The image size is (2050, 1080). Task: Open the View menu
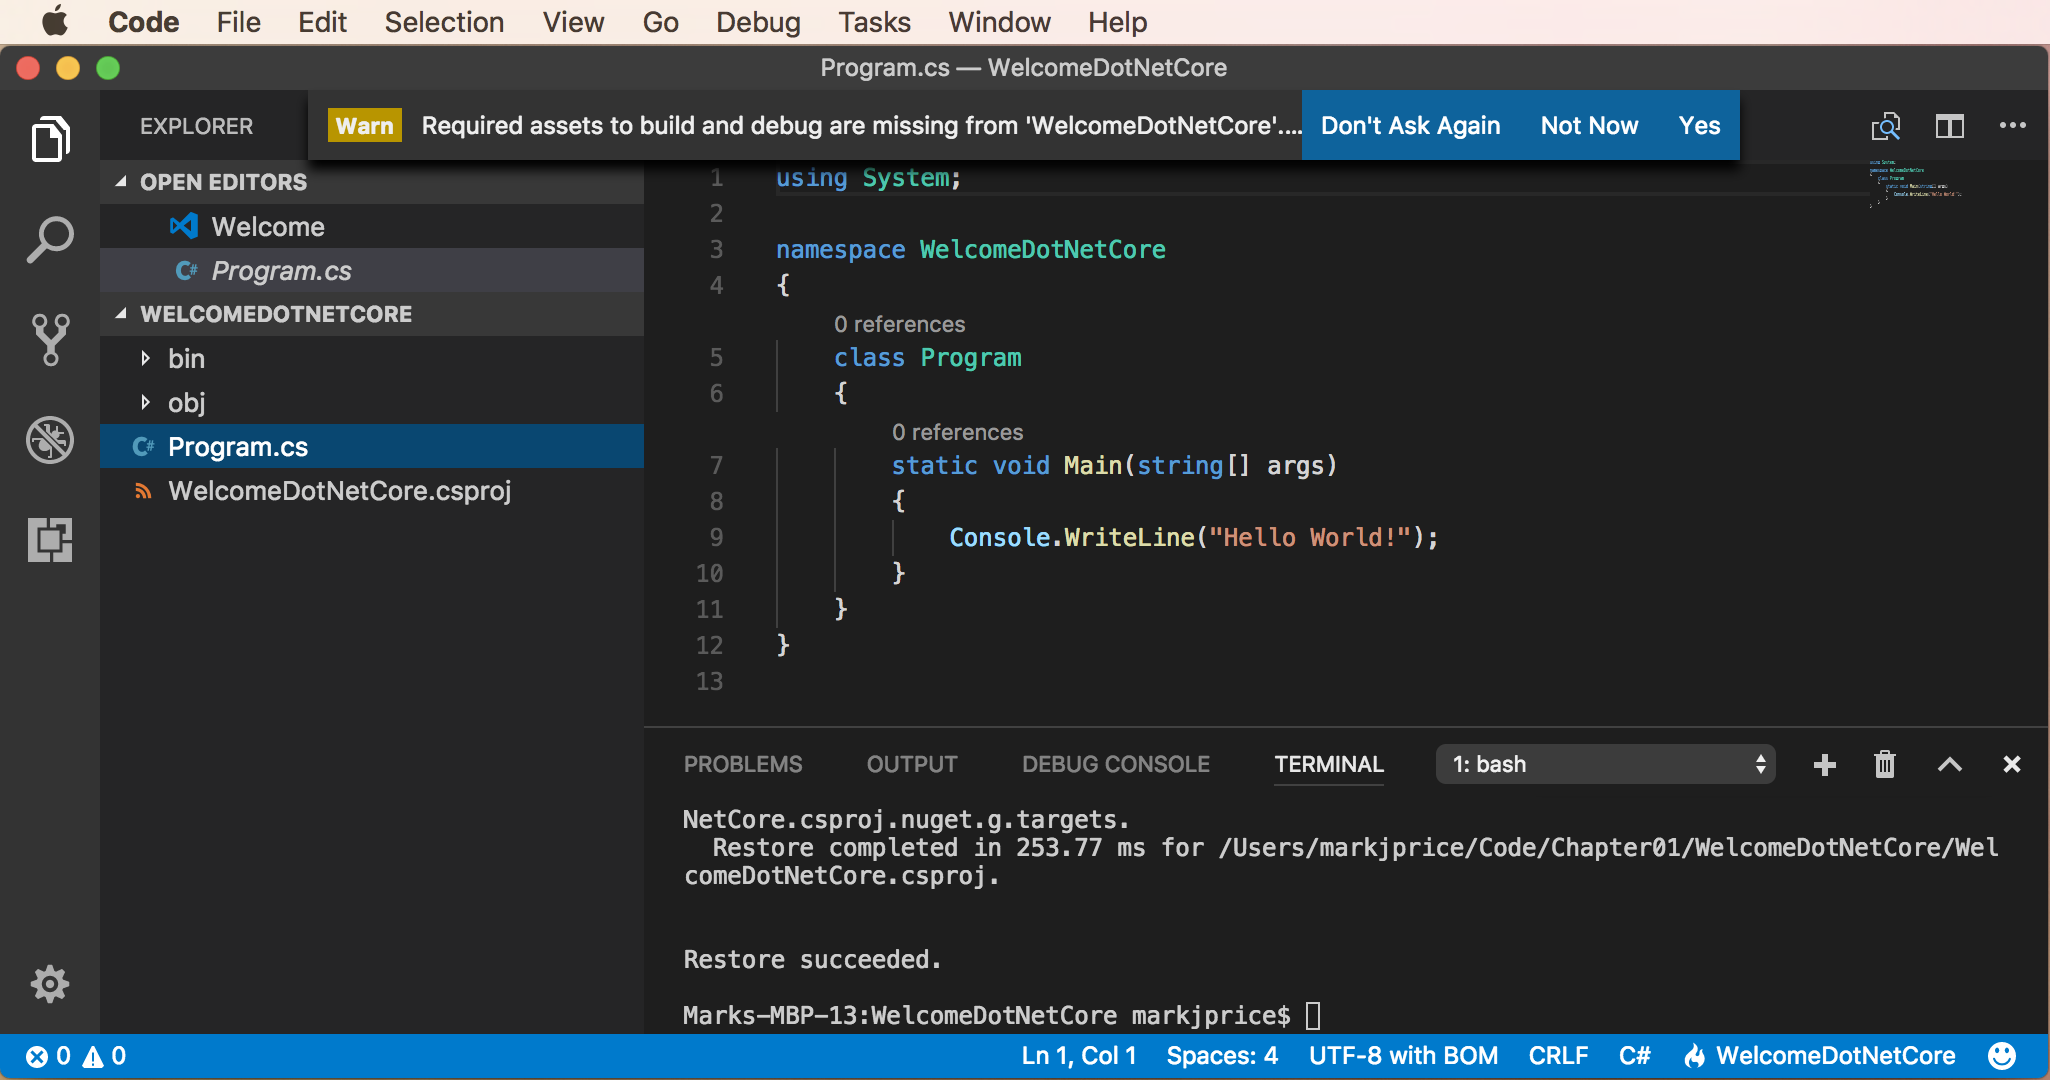click(x=573, y=22)
